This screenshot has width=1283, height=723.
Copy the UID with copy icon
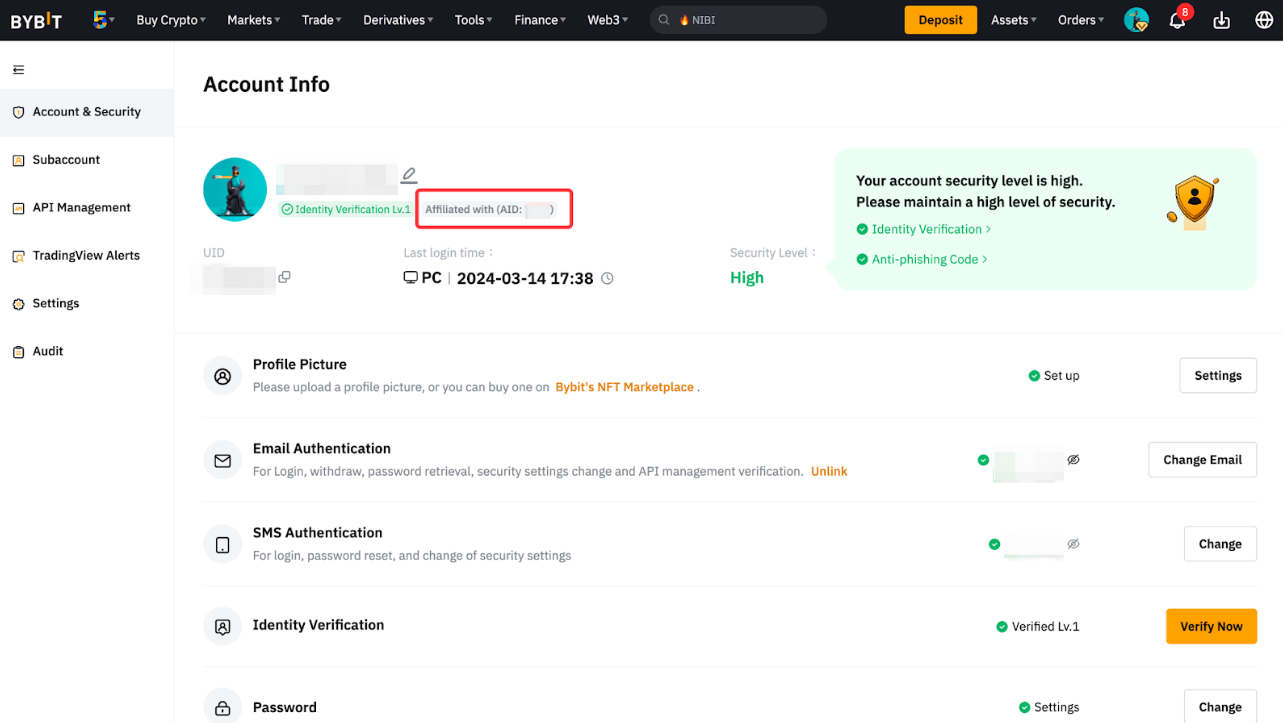click(285, 277)
